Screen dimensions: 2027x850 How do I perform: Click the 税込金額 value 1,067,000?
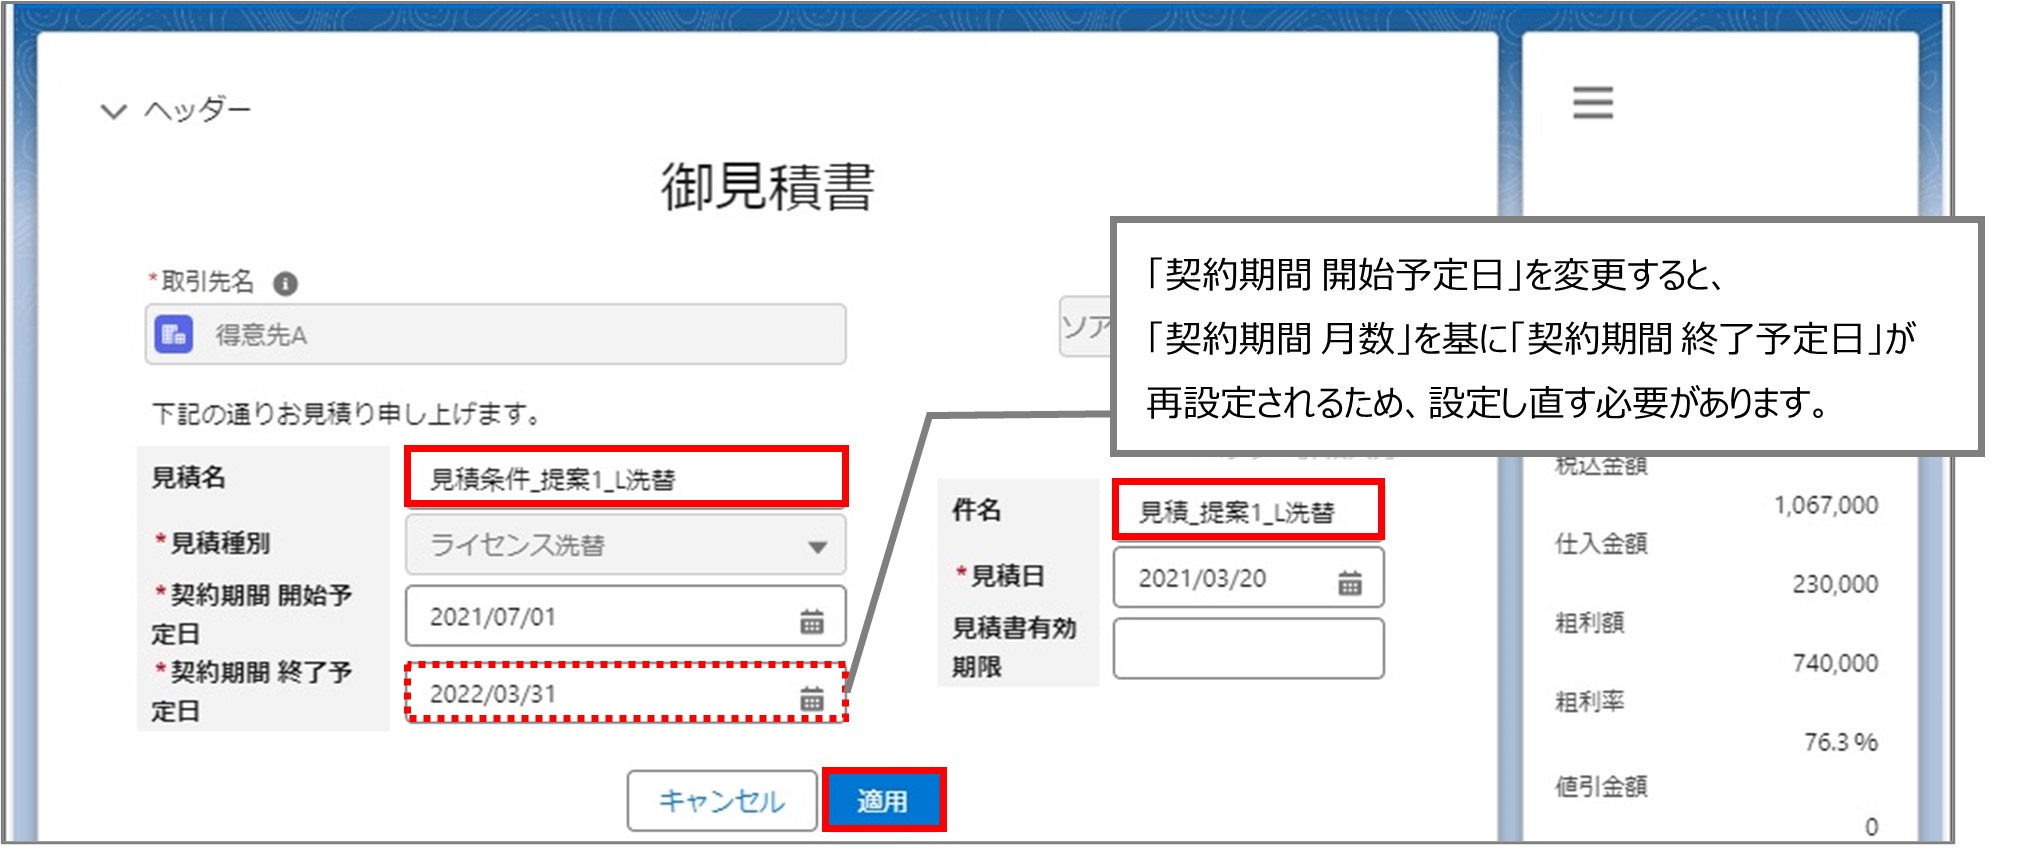(x=1826, y=505)
